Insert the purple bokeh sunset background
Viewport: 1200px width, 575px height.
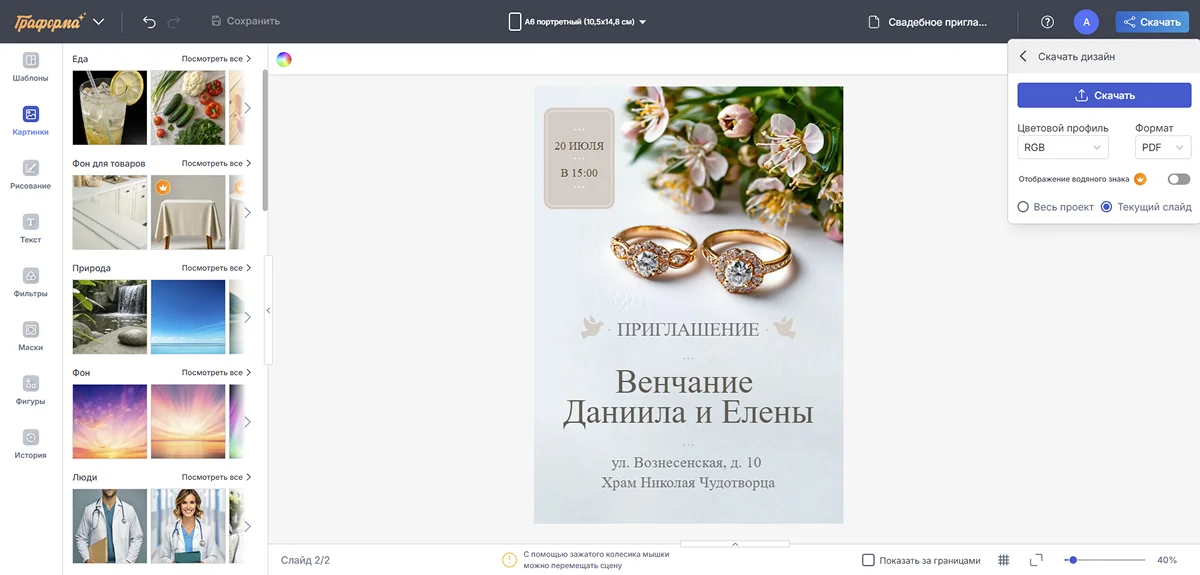coord(110,421)
